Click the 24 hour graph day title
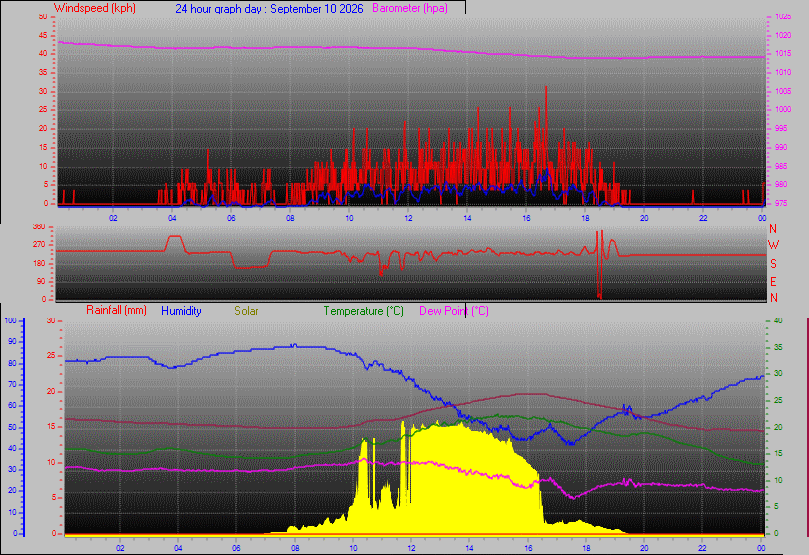The image size is (809, 555). (269, 9)
